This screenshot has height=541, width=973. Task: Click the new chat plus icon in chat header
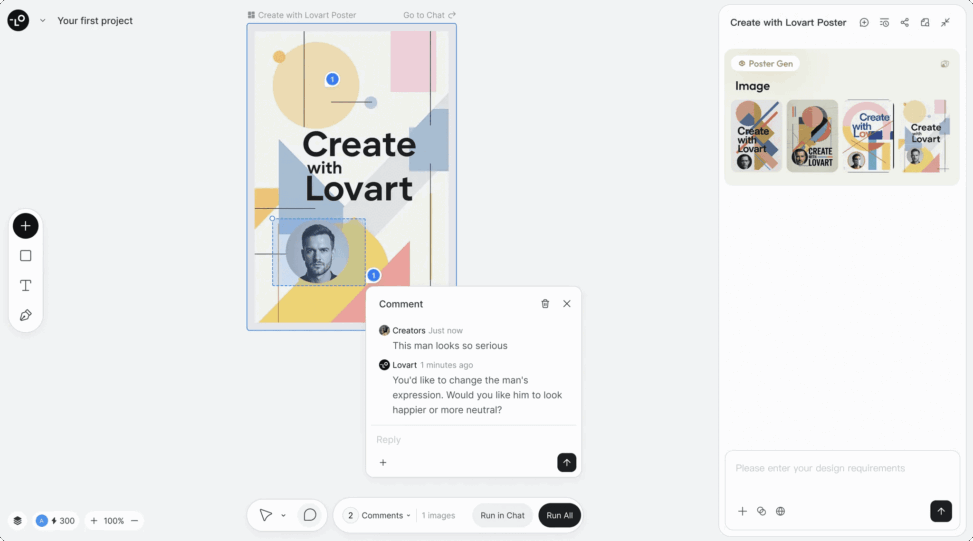point(864,22)
